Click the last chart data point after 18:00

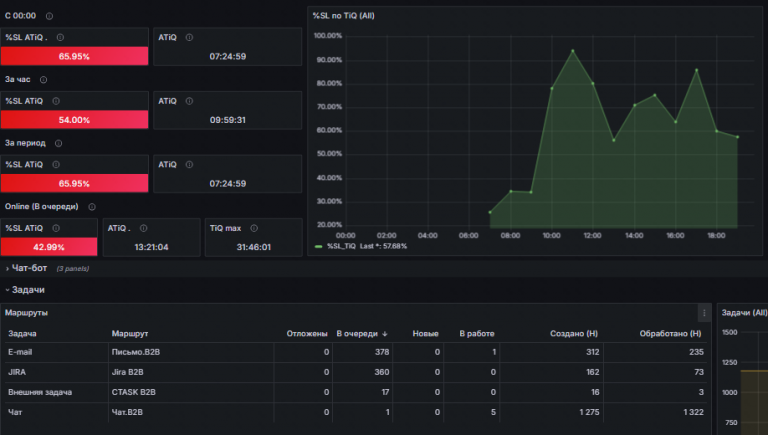(x=738, y=137)
